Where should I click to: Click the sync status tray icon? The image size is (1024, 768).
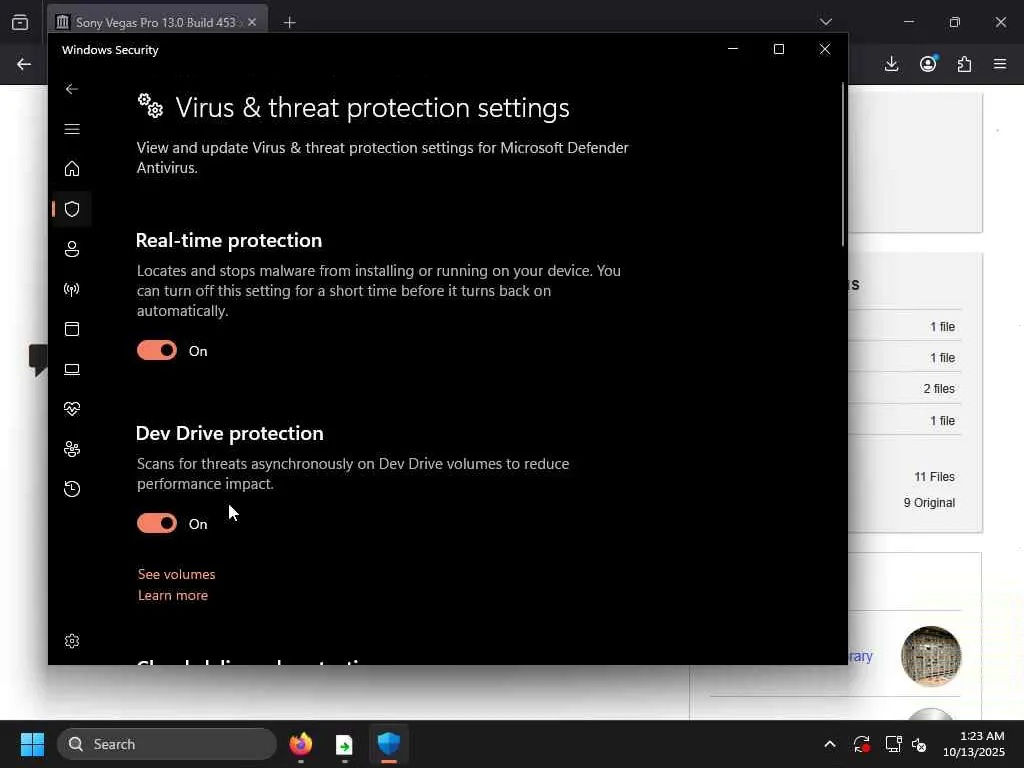[861, 744]
